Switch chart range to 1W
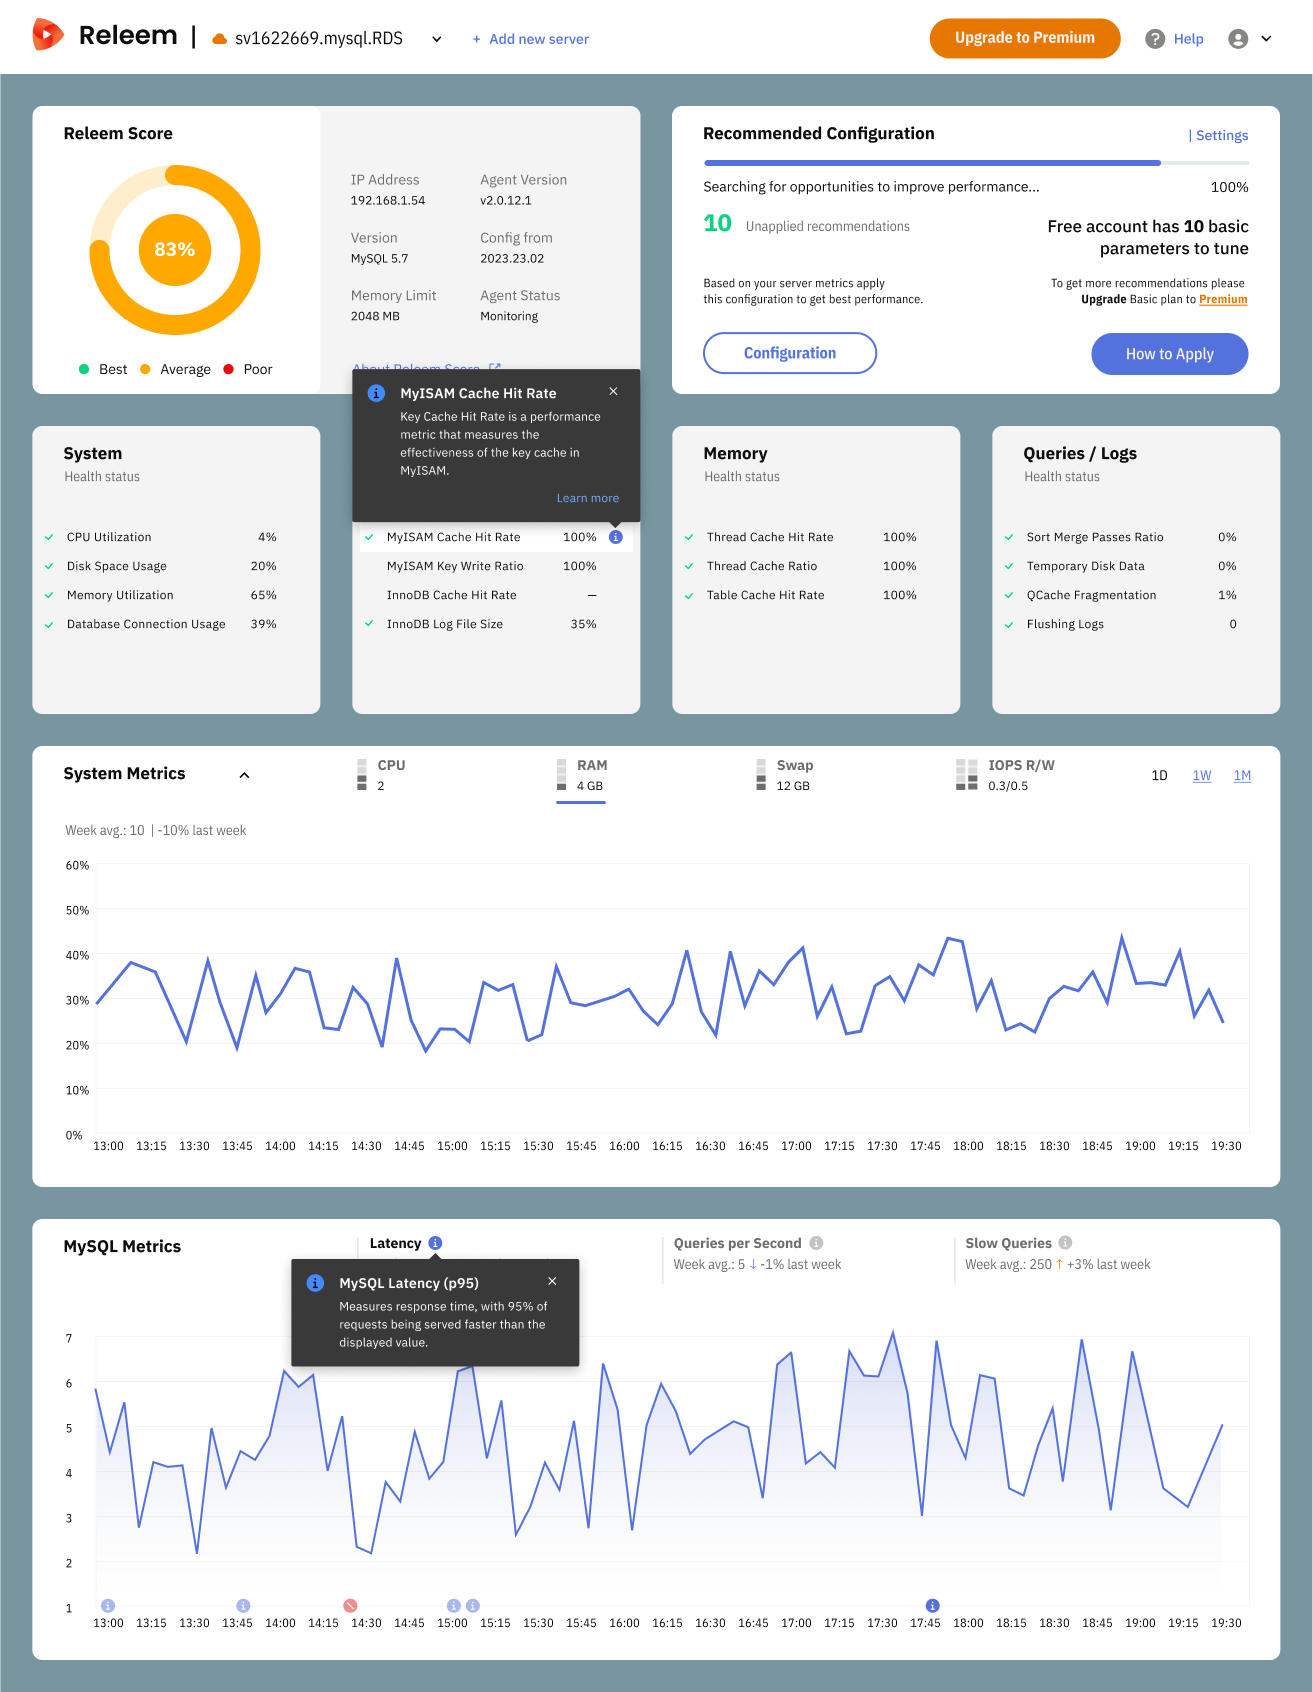1313x1692 pixels. click(1202, 776)
